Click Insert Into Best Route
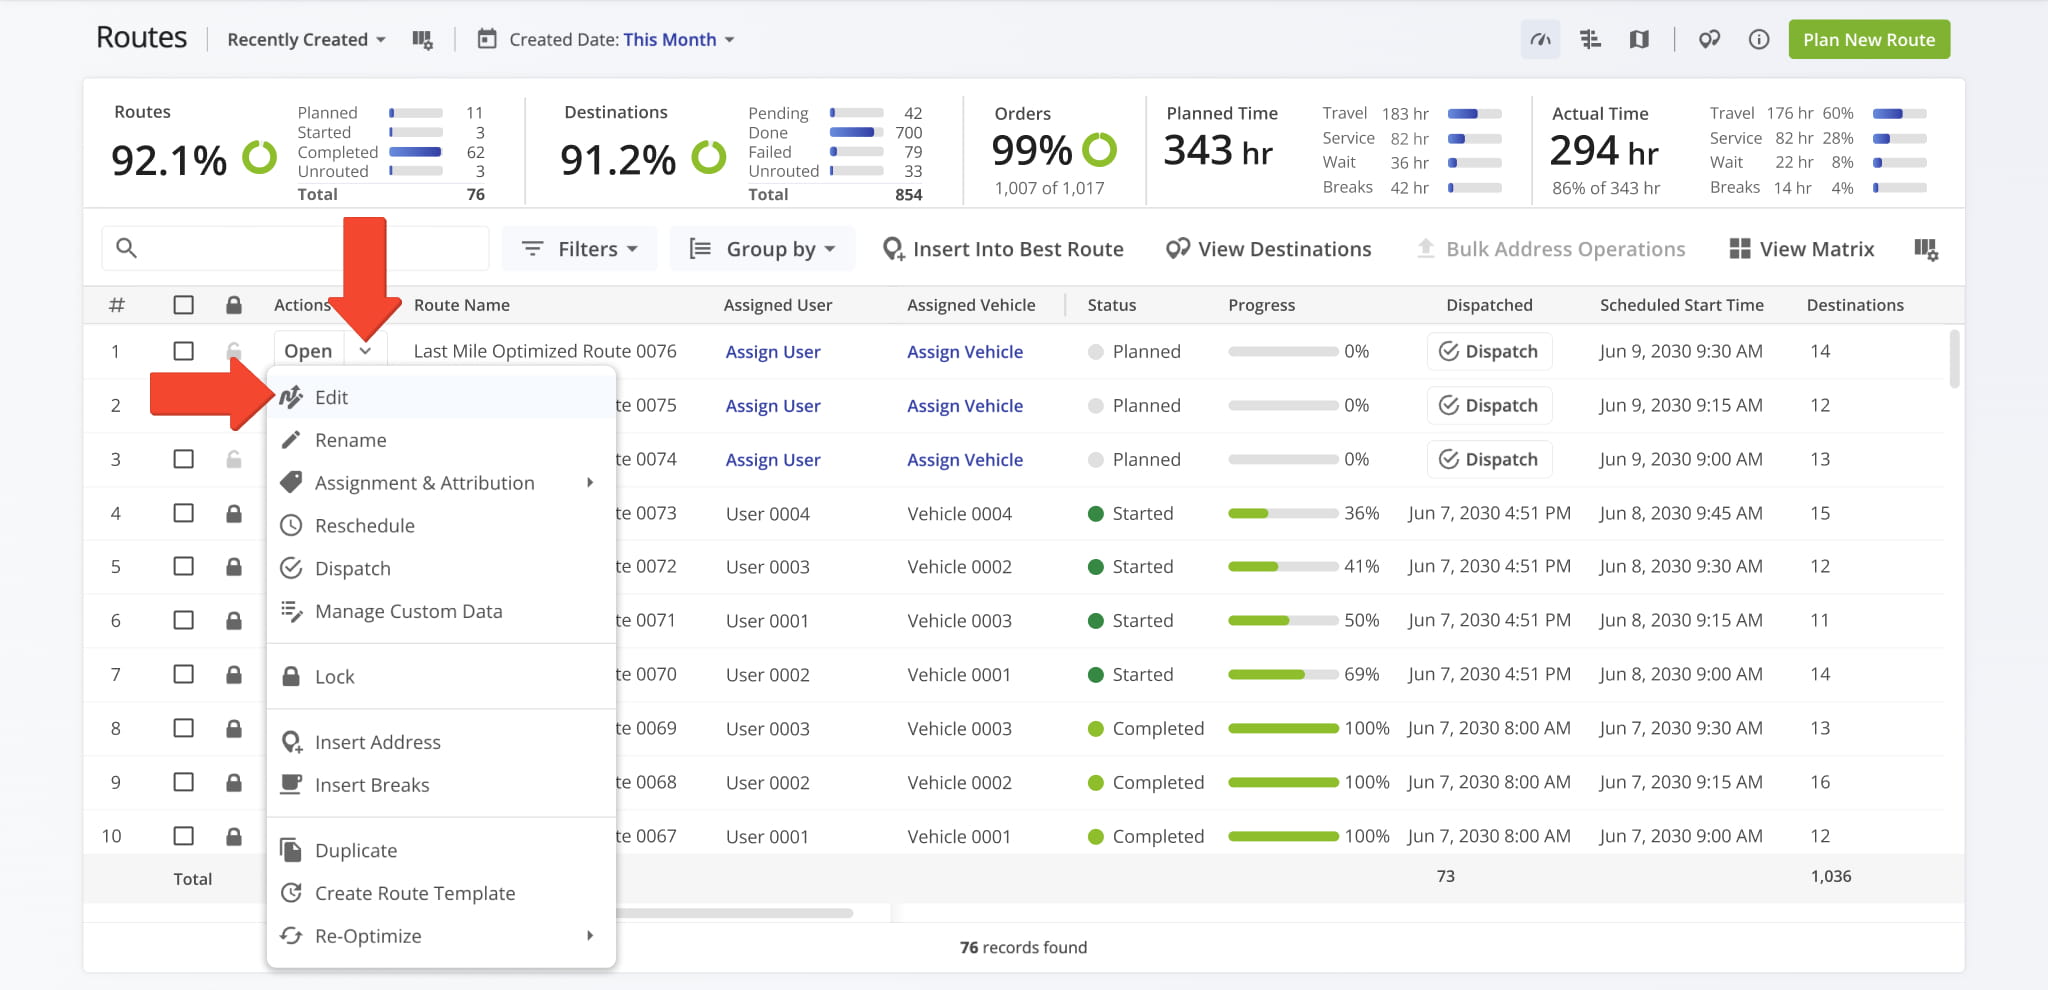The width and height of the screenshot is (2048, 990). coord(1003,249)
